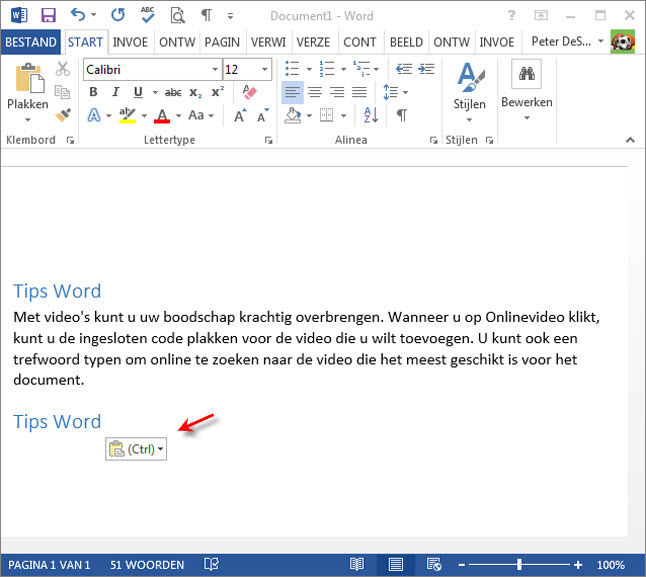Open the Lettertype dialog launcher
Viewport: 646px width, 577px height.
pos(268,140)
